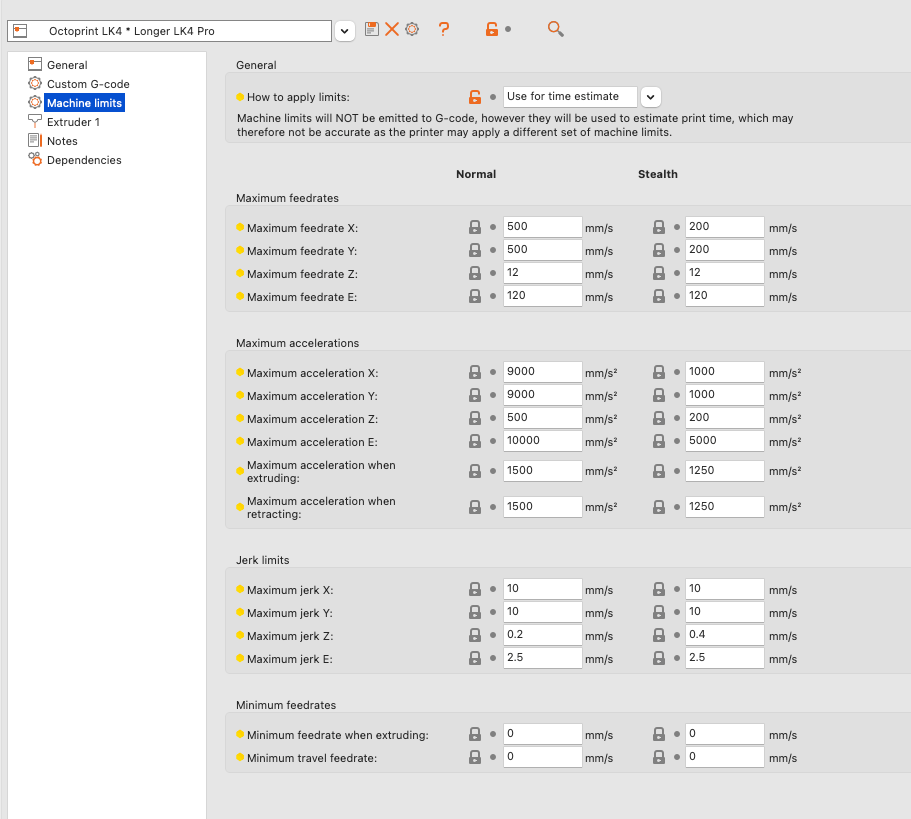Screen dimensions: 911x819
Task: Click the gear icon beside delete preset
Action: [x=411, y=30]
